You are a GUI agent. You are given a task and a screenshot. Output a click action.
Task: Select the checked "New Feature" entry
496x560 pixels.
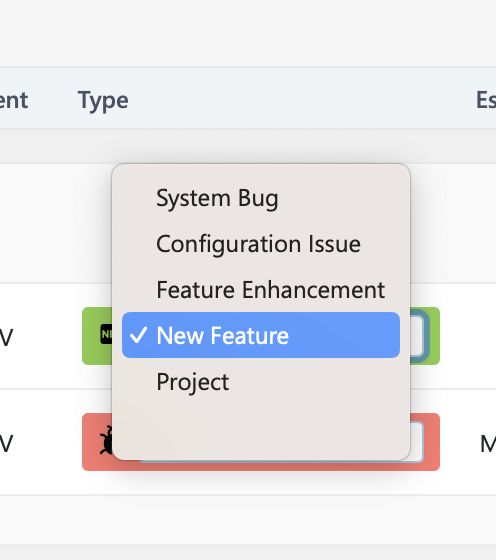pos(261,335)
